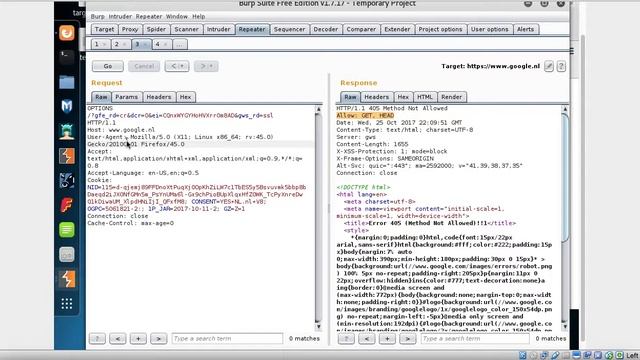The width and height of the screenshot is (640, 360).
Task: Select Repeater sub-tab 2
Action: [121, 44]
